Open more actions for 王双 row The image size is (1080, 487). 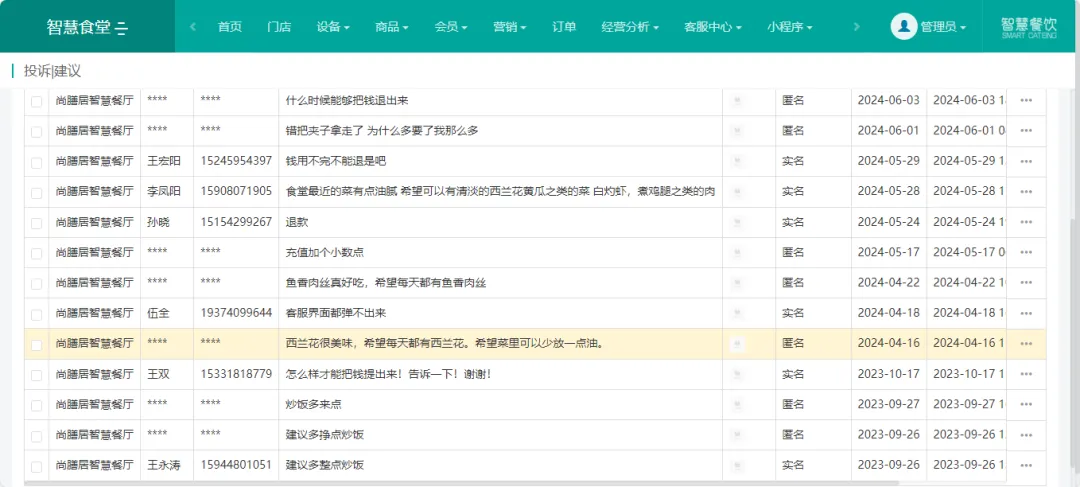click(x=1026, y=375)
